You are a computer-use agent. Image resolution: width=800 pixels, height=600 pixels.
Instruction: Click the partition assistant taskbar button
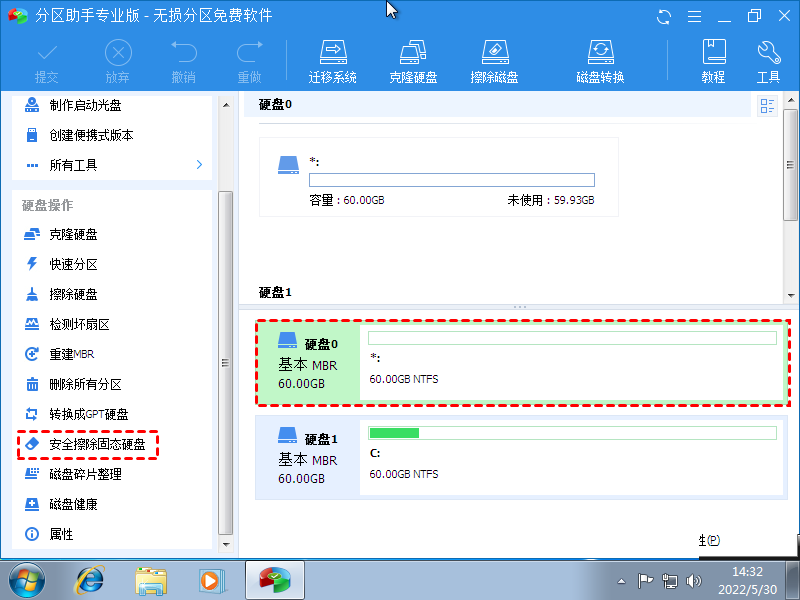275,581
